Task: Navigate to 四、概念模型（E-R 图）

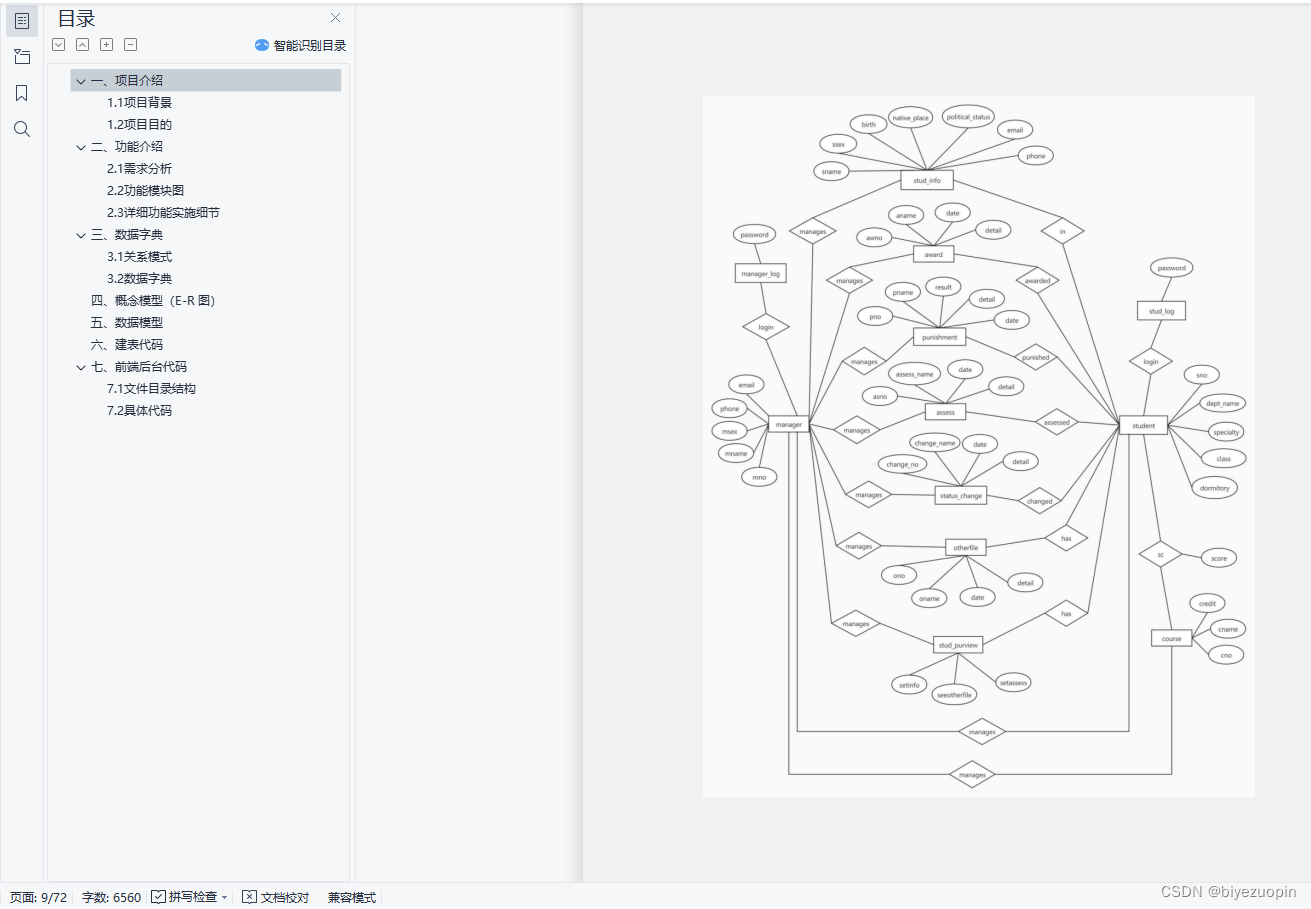Action: pyautogui.click(x=153, y=300)
